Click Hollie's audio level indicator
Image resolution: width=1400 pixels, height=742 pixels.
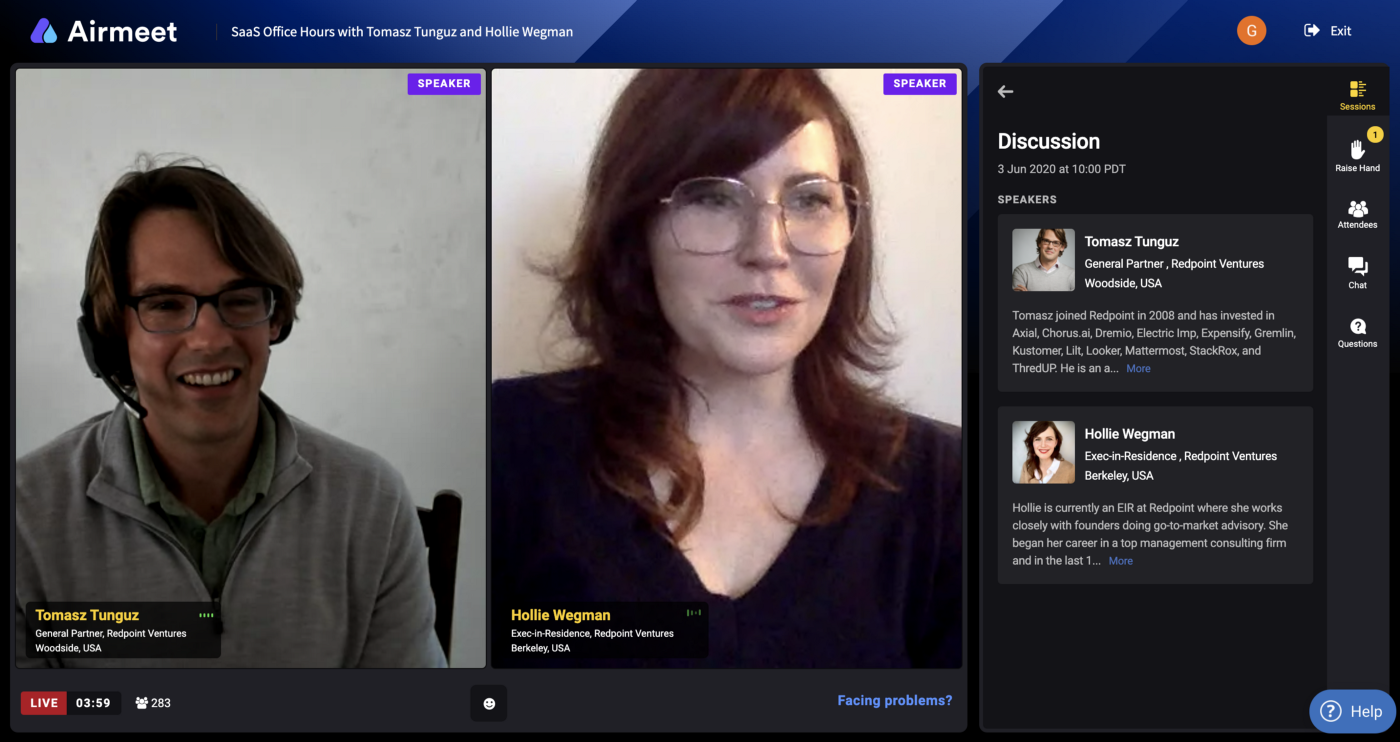(x=693, y=612)
